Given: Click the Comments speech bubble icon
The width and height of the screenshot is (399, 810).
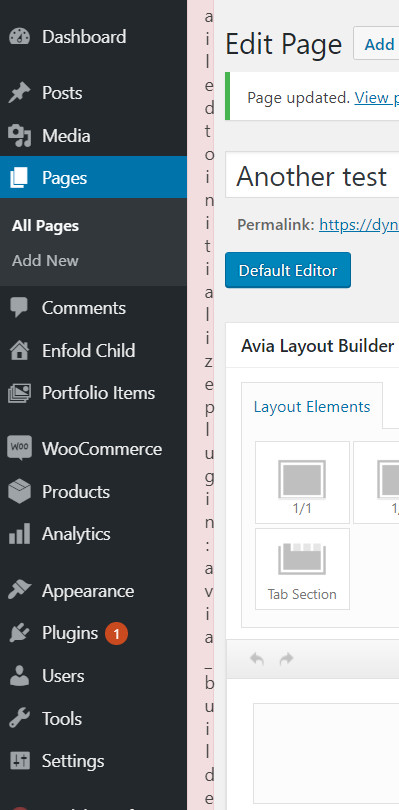Looking at the screenshot, I should (x=19, y=308).
